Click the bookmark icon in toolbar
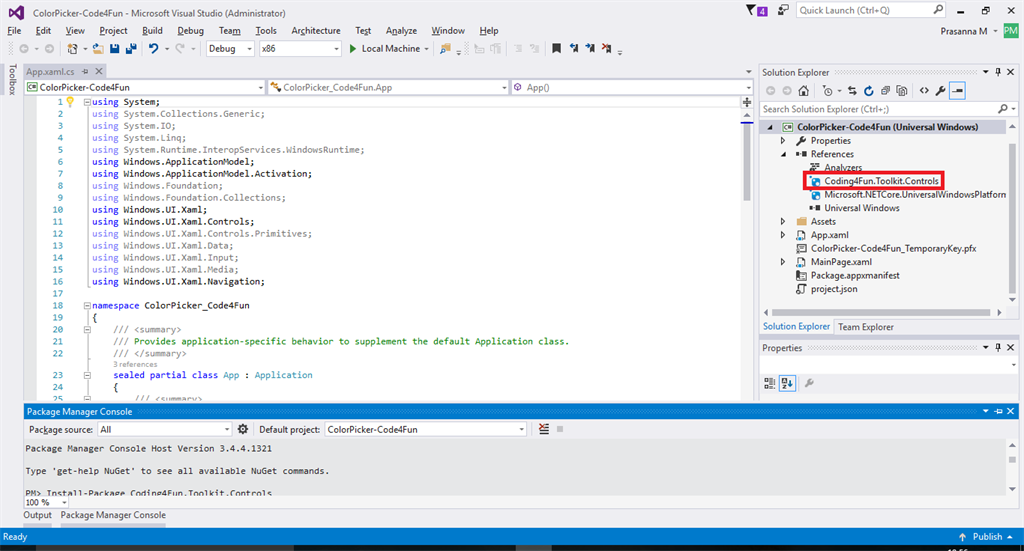The width and height of the screenshot is (1024, 551). point(556,48)
